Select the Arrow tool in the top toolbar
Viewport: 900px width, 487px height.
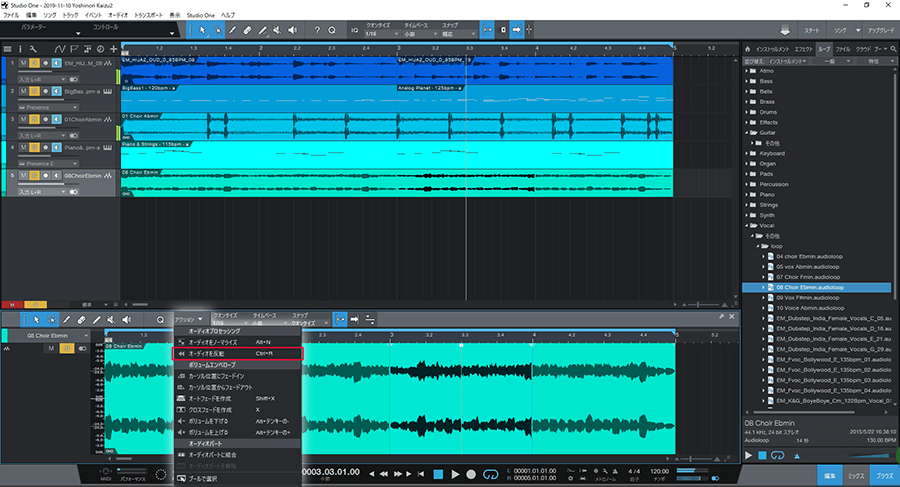coord(202,30)
